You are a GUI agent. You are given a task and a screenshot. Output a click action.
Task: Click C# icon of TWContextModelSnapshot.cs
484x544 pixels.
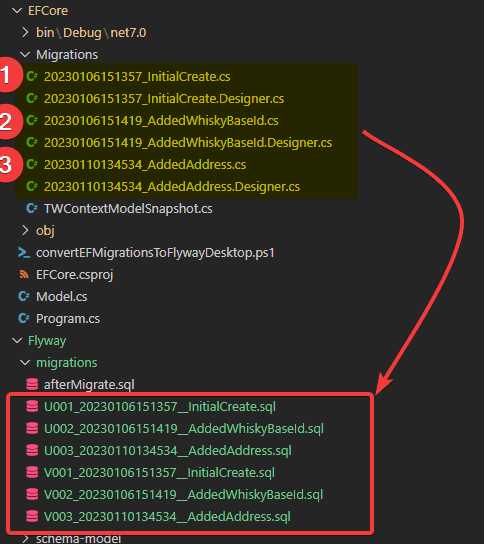coord(32,209)
